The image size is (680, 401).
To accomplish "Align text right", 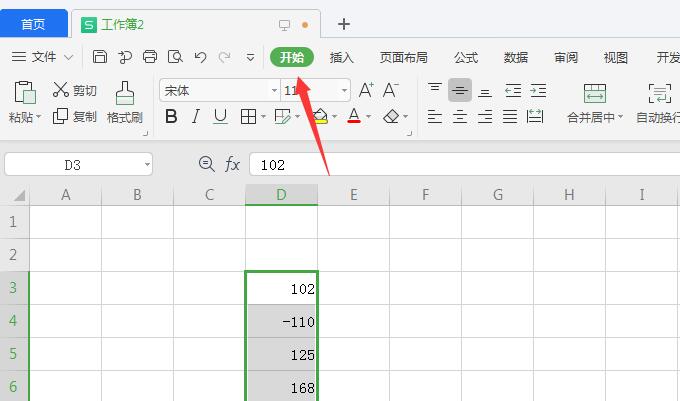I will [485, 117].
